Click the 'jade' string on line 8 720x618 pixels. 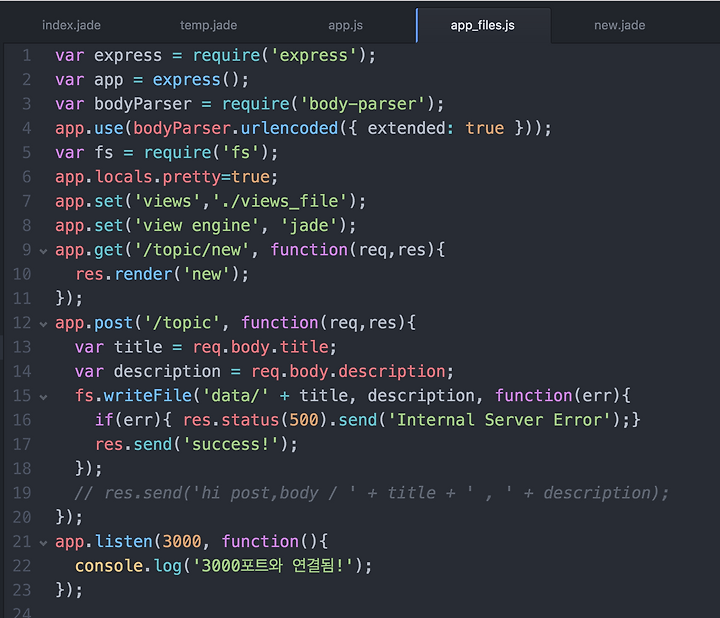309,226
